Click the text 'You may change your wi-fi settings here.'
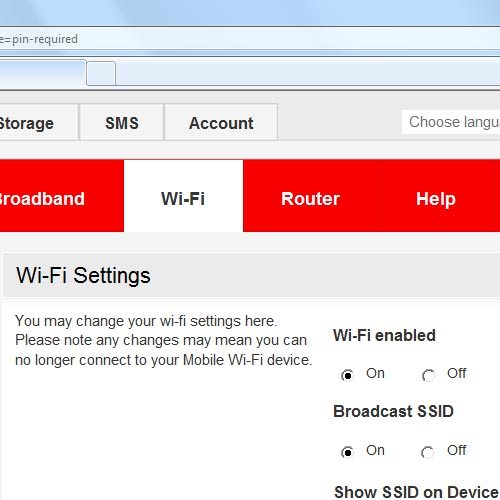 tap(146, 321)
